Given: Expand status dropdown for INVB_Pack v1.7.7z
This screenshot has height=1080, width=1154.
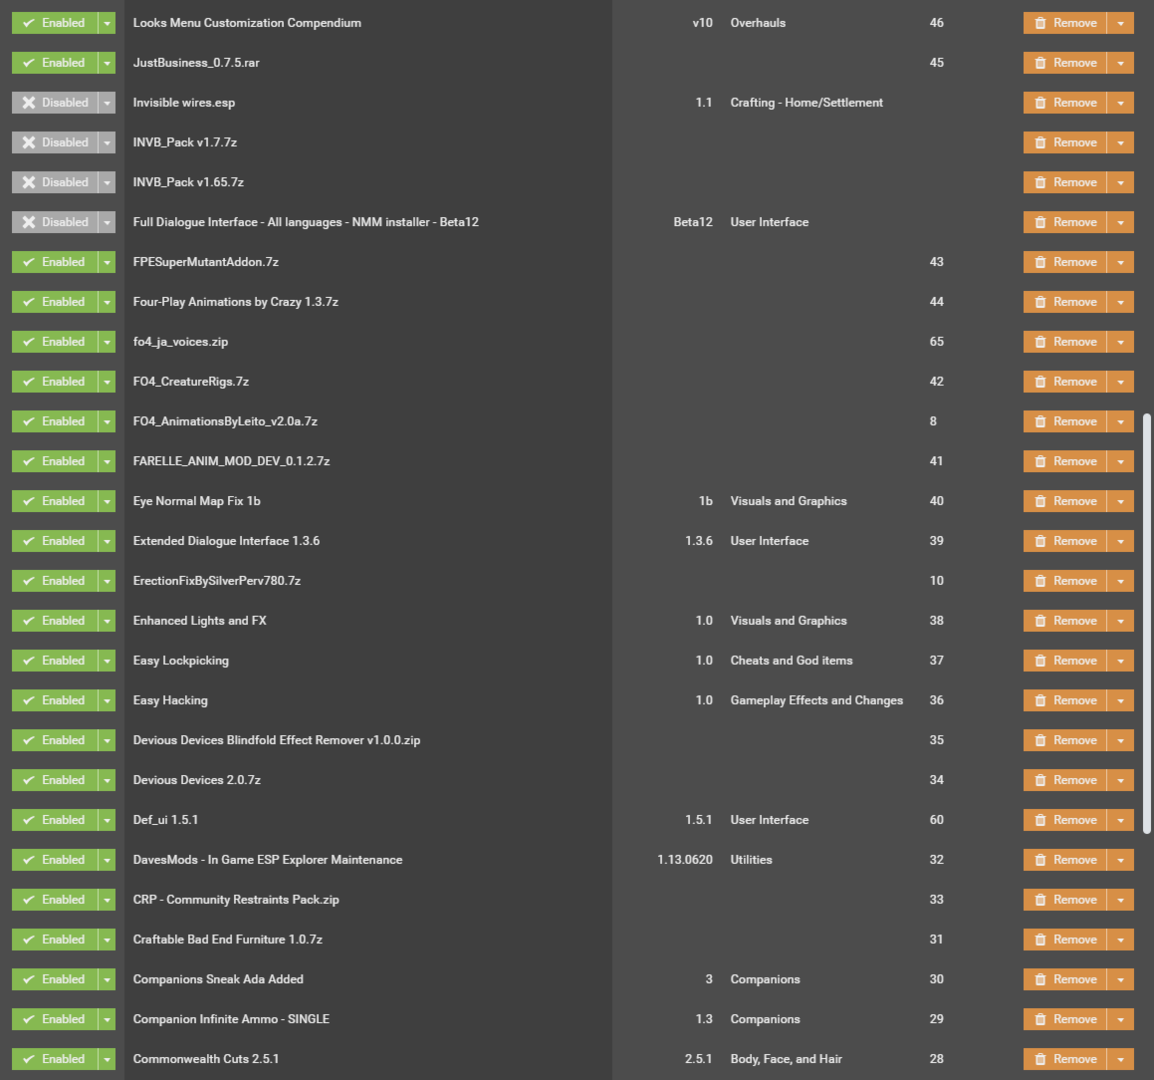Looking at the screenshot, I should [x=107, y=142].
